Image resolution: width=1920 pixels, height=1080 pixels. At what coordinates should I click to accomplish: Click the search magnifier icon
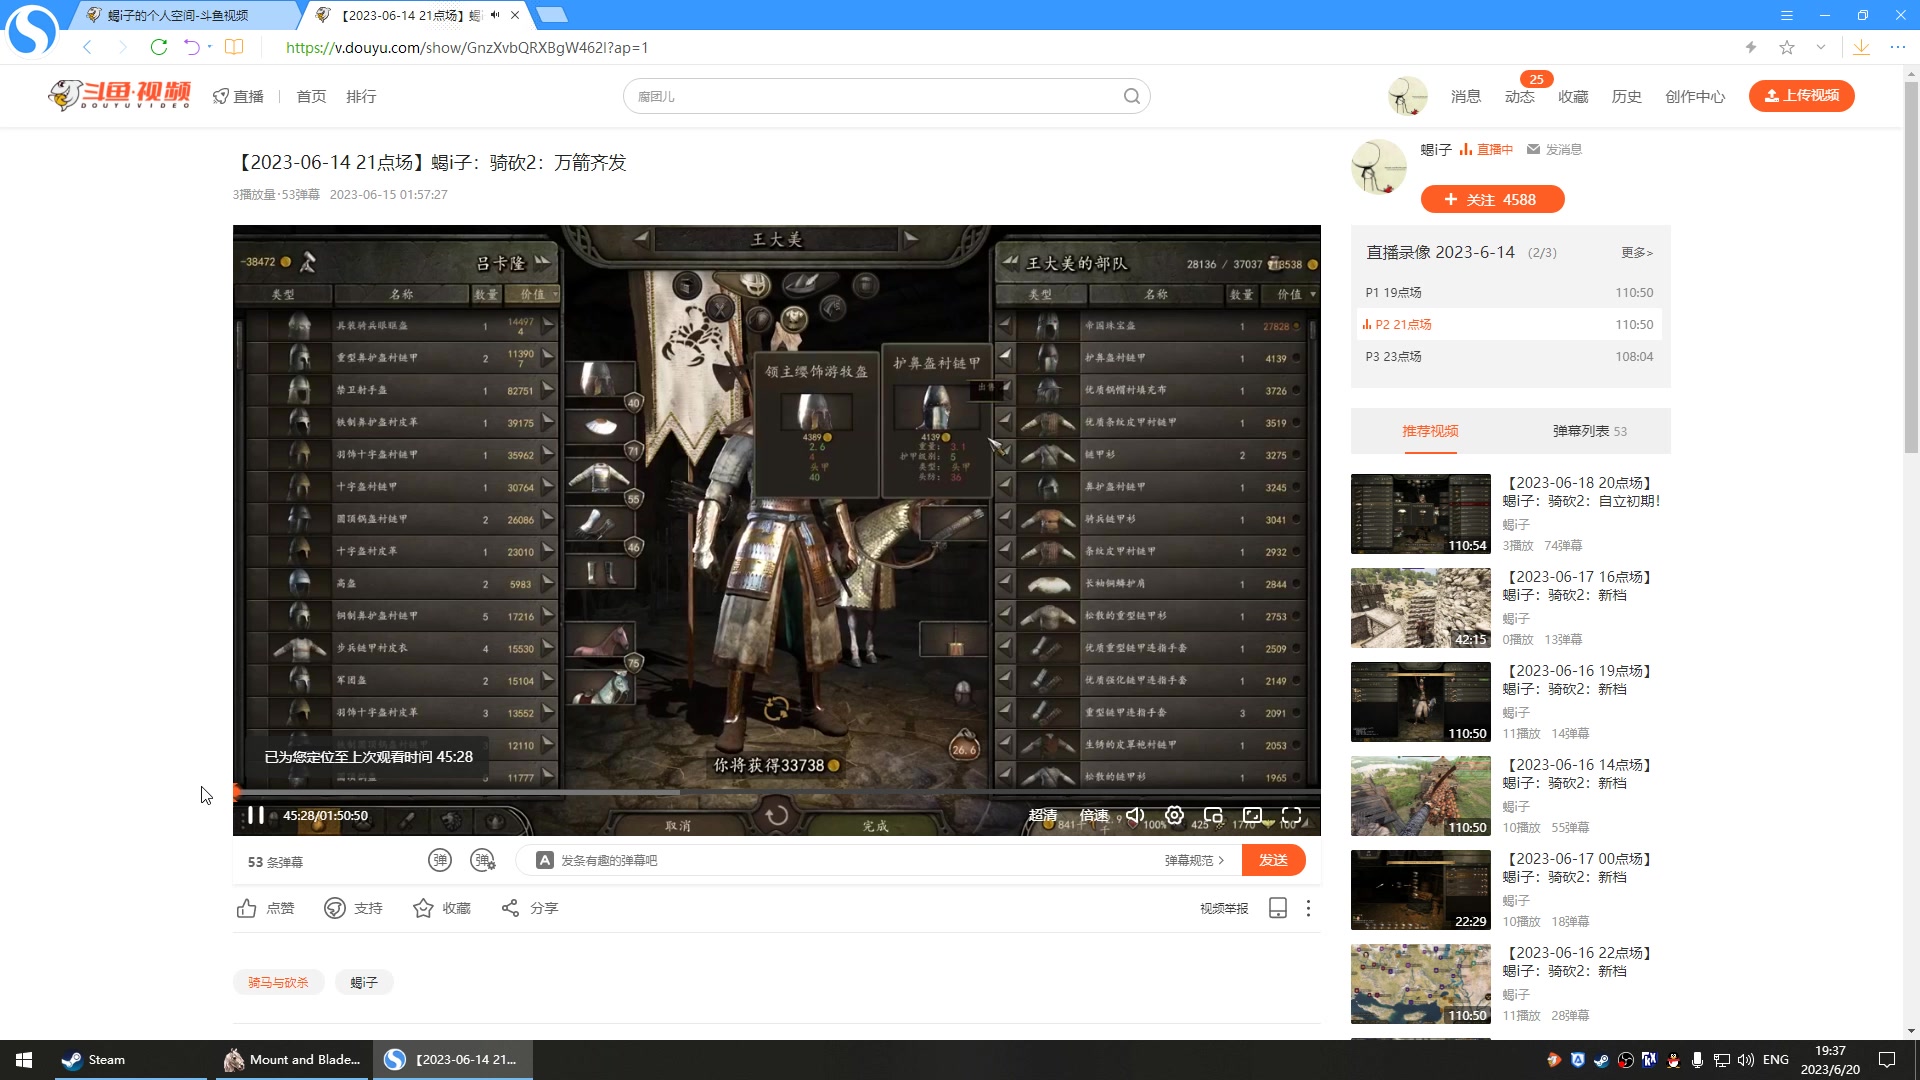[x=1131, y=96]
